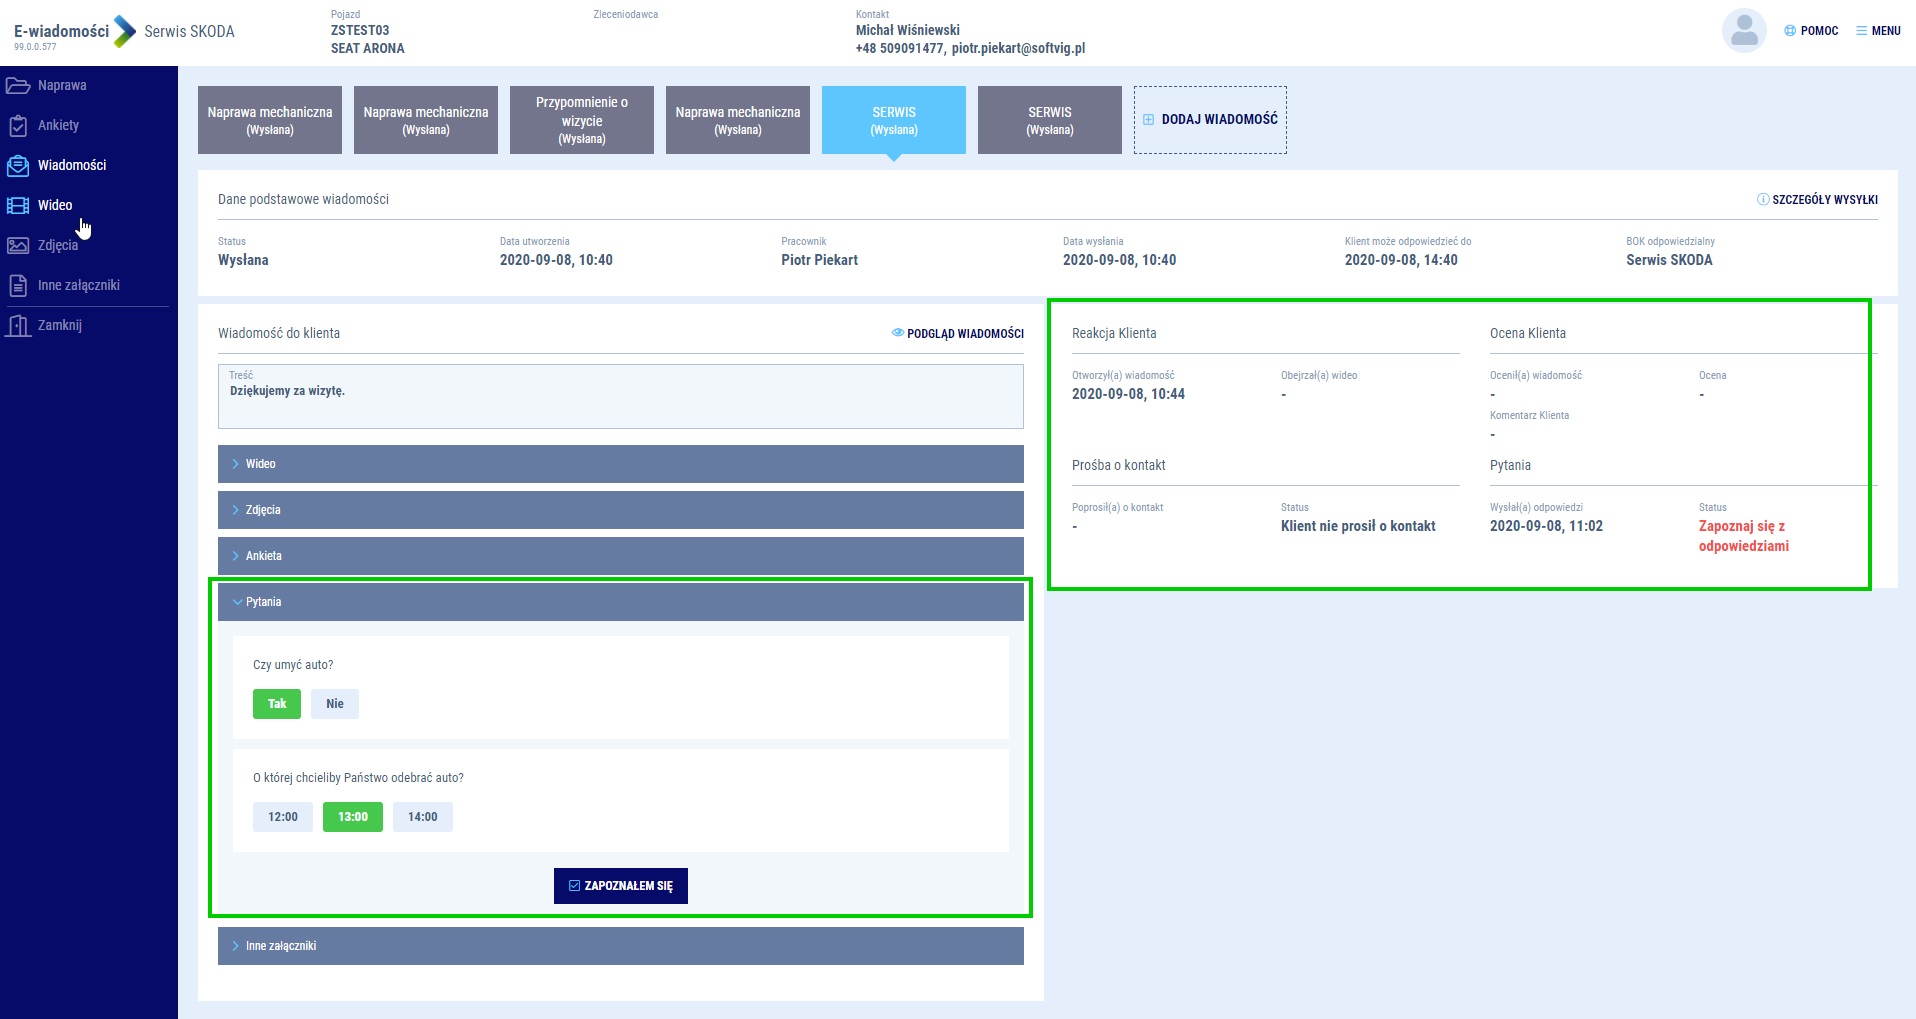Expand the Ankieta section
Viewport: 1916px width, 1019px height.
pos(620,556)
